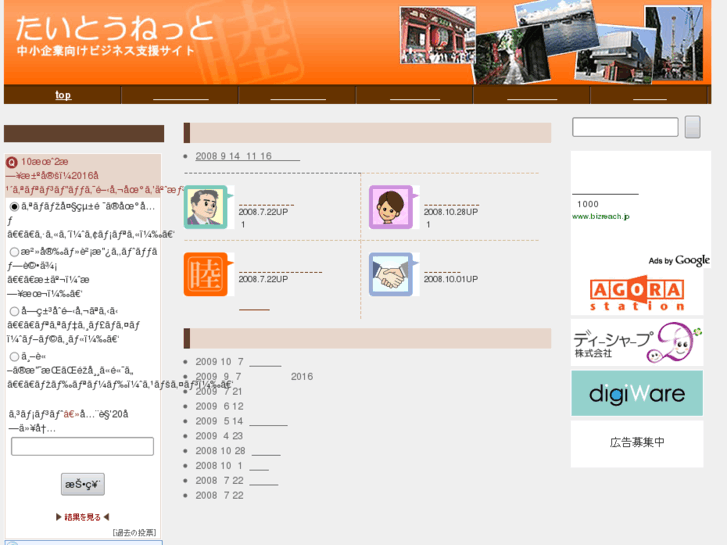Click the Ads by Google label
The image size is (727, 545).
679,261
